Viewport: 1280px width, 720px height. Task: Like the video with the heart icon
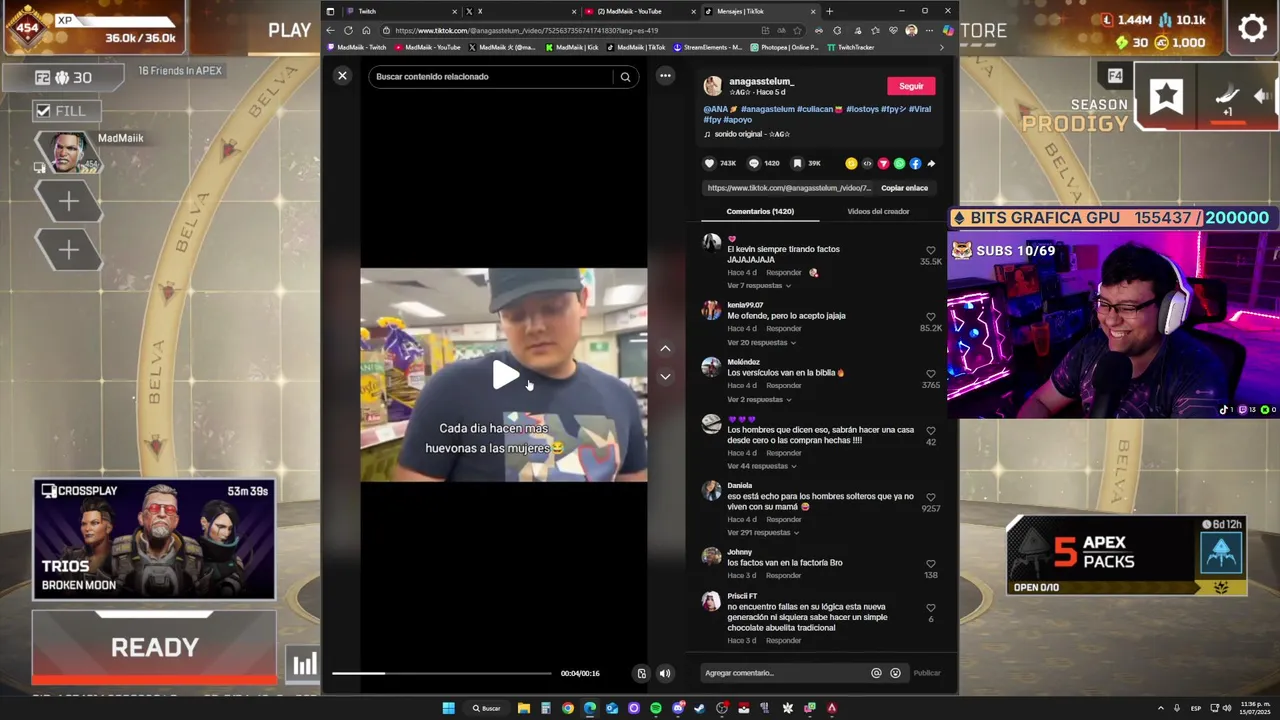coord(710,163)
